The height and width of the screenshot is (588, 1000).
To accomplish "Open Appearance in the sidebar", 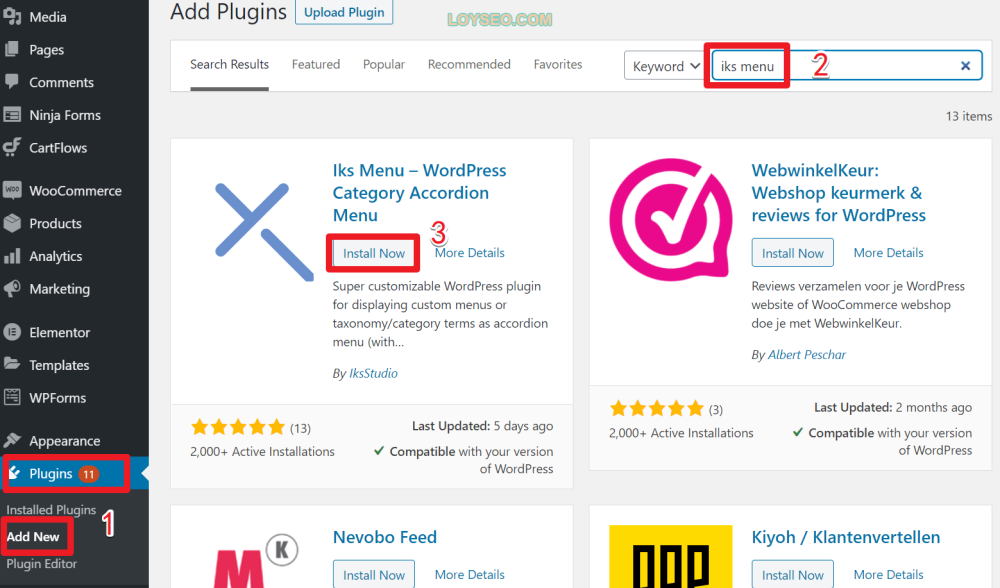I will pos(64,441).
